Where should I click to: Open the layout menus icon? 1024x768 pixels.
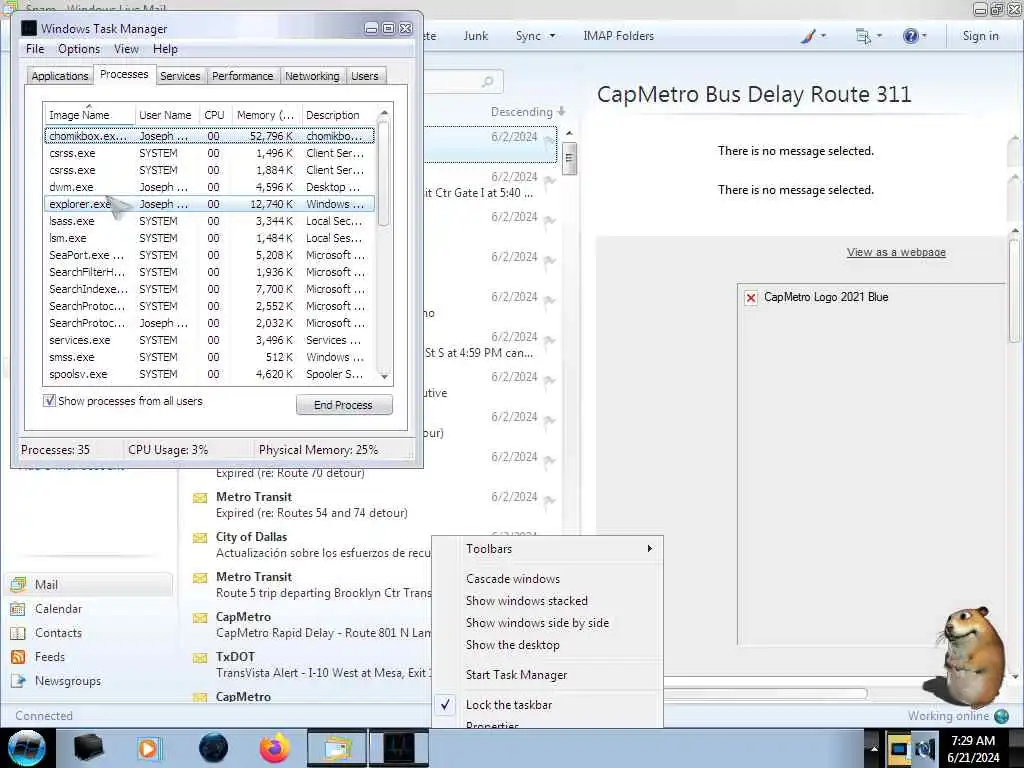pos(863,37)
